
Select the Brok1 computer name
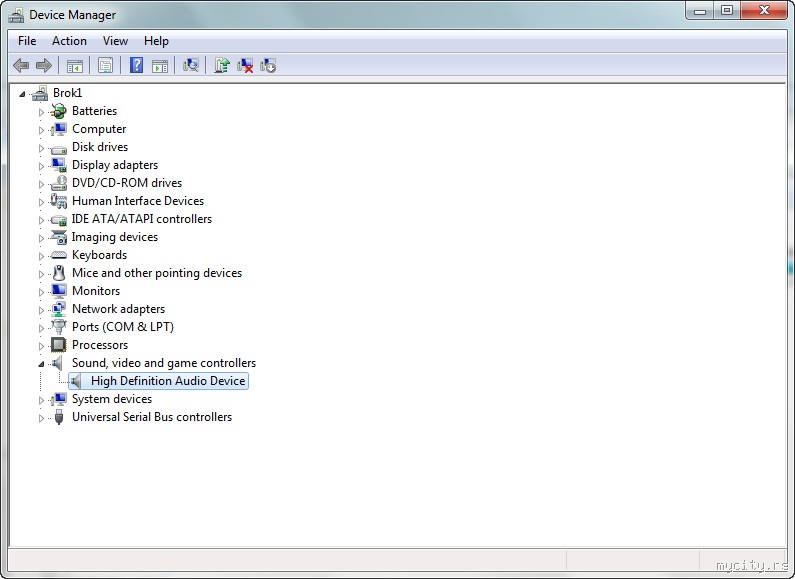[67, 93]
